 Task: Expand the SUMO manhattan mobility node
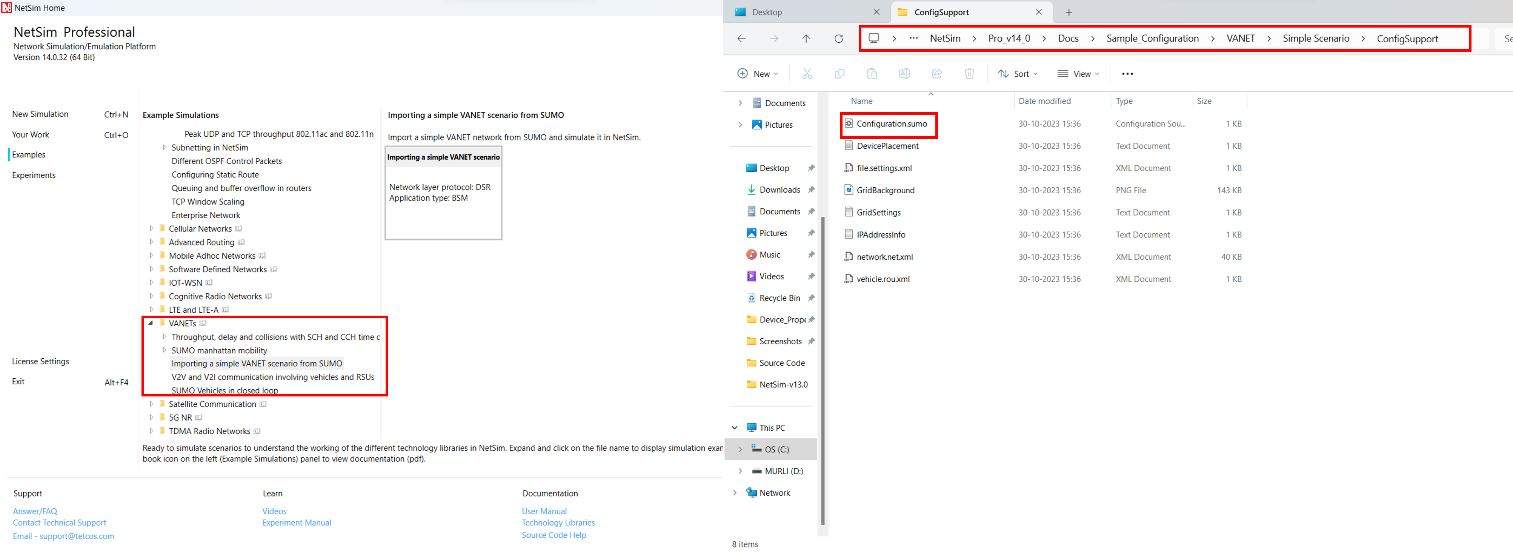click(164, 350)
